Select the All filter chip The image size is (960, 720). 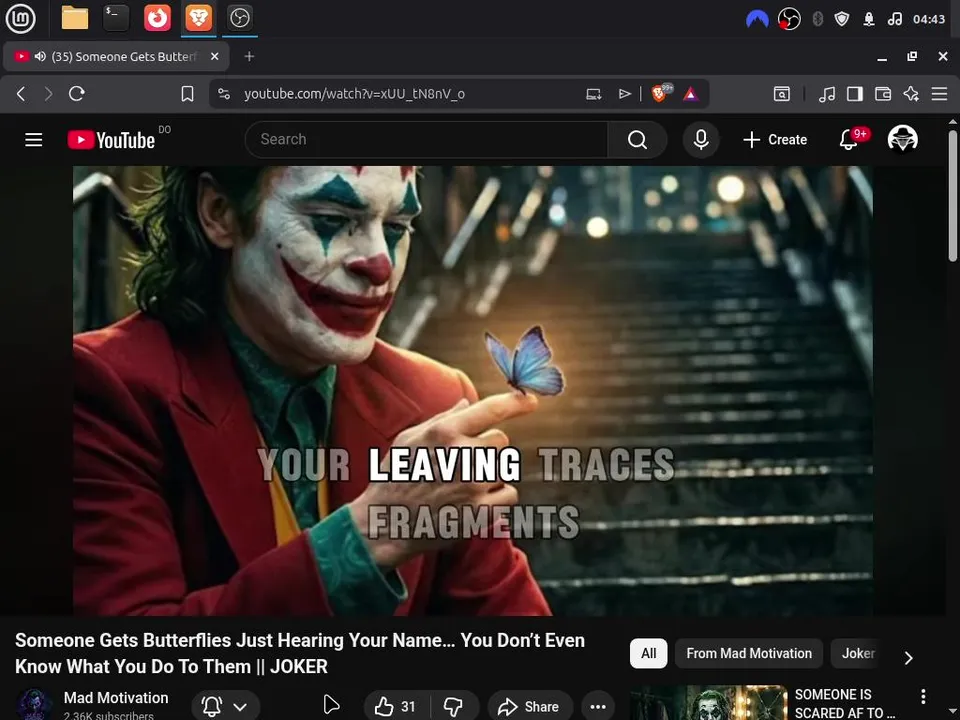click(x=648, y=653)
